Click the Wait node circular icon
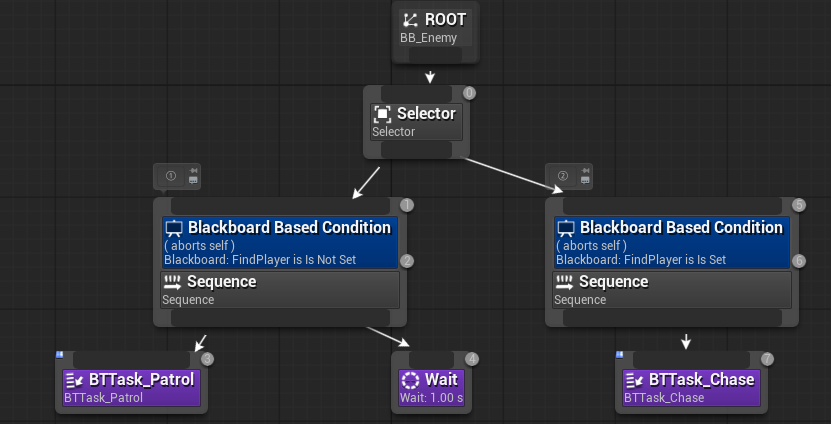 coord(410,380)
